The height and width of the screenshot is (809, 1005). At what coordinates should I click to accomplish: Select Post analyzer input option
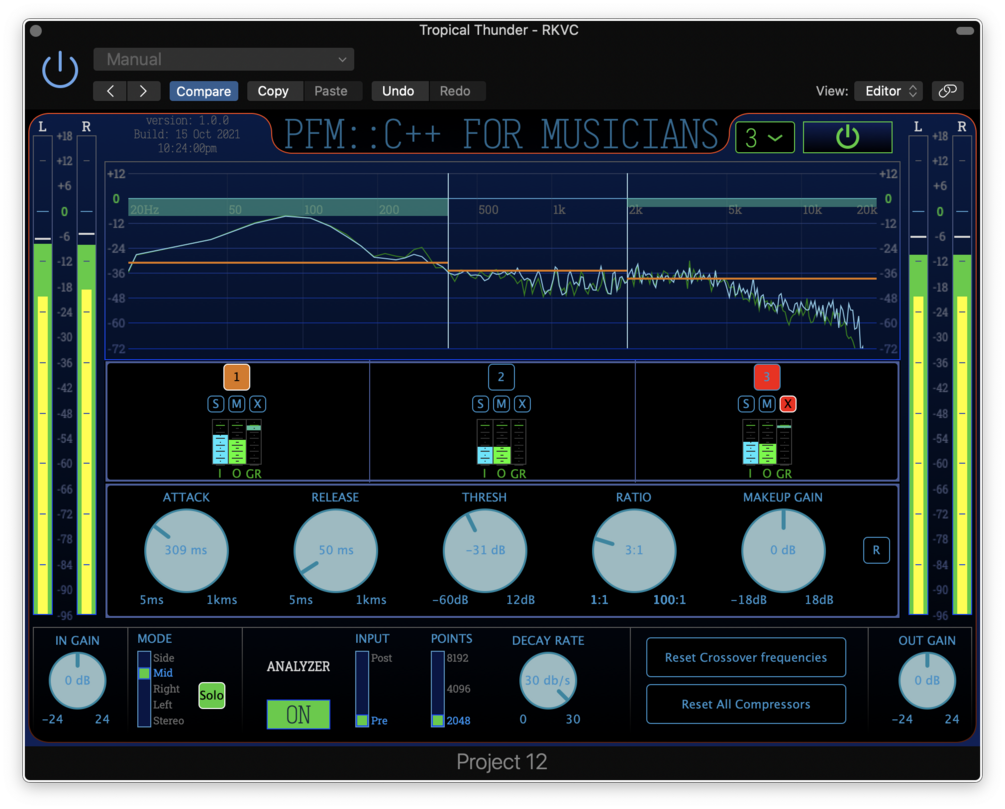pyautogui.click(x=381, y=658)
